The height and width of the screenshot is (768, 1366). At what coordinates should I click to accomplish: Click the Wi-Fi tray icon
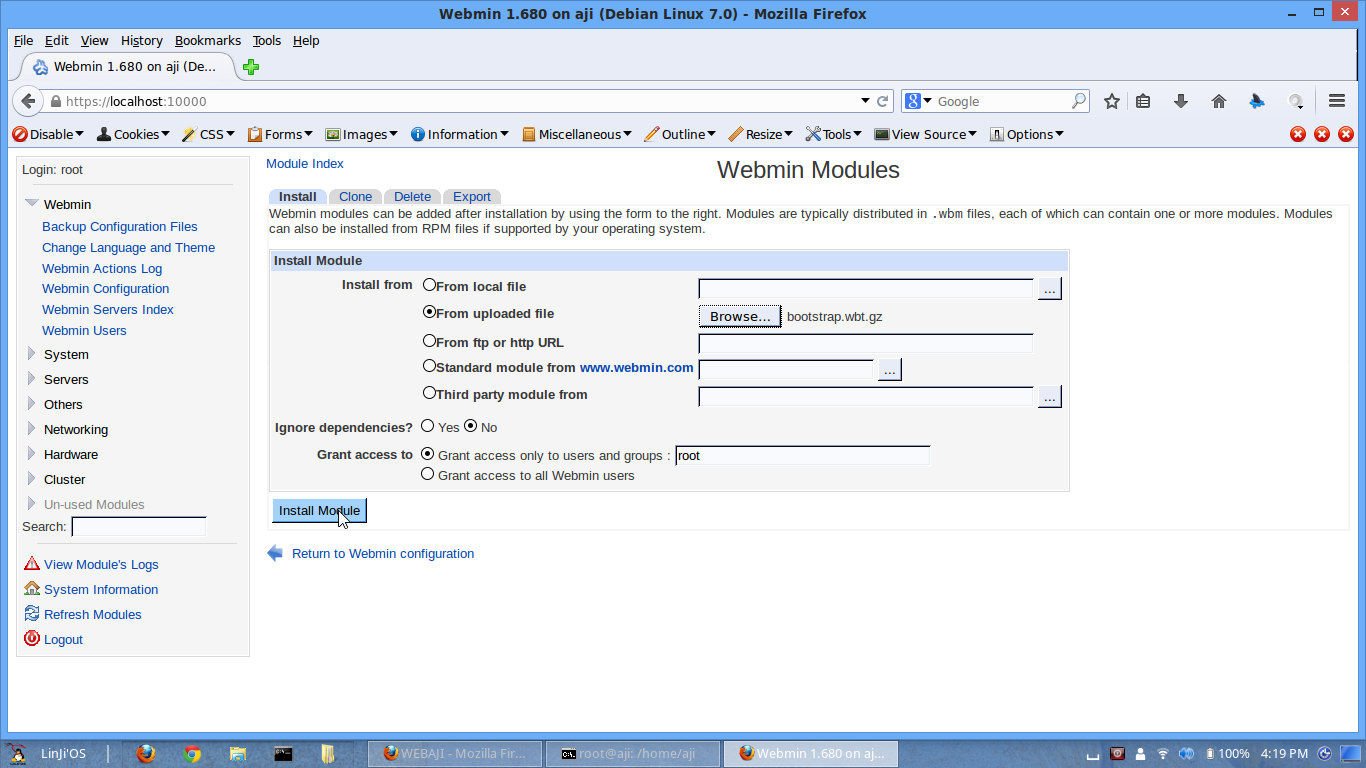click(x=1163, y=753)
